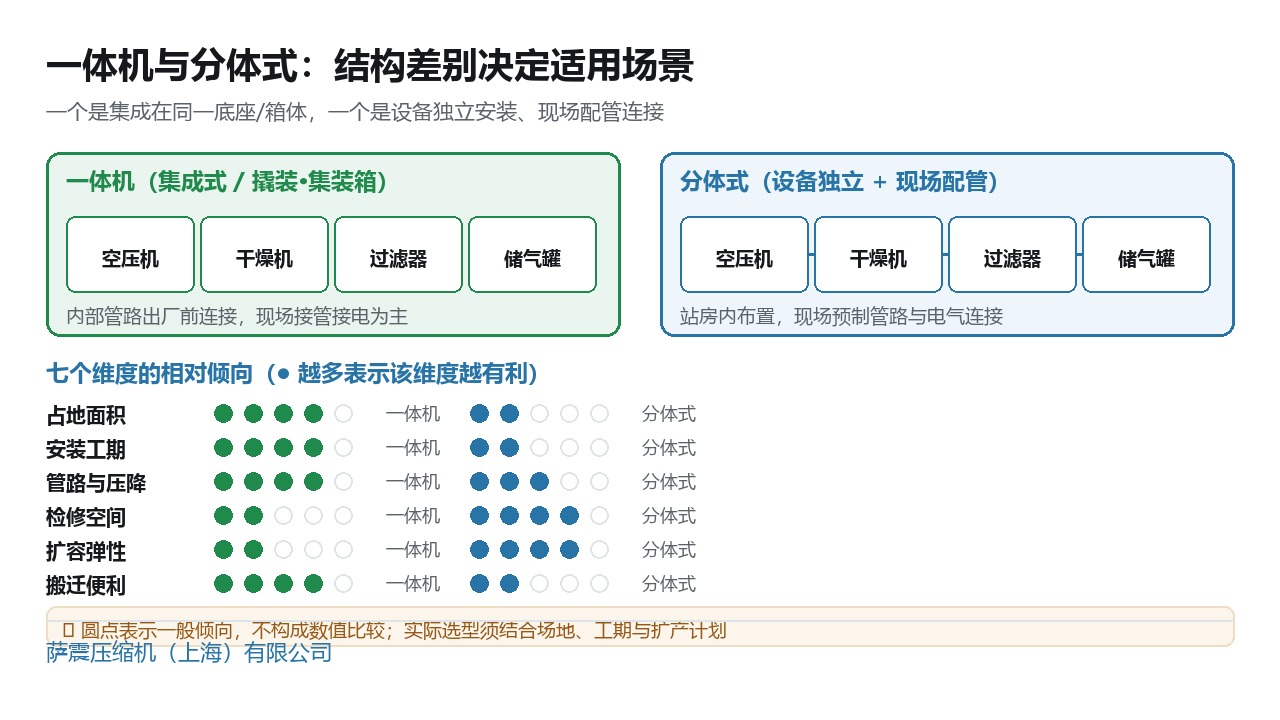The width and height of the screenshot is (1280, 720).
Task: Choose the 储气罐 box in the 一体机 panel
Action: point(532,255)
